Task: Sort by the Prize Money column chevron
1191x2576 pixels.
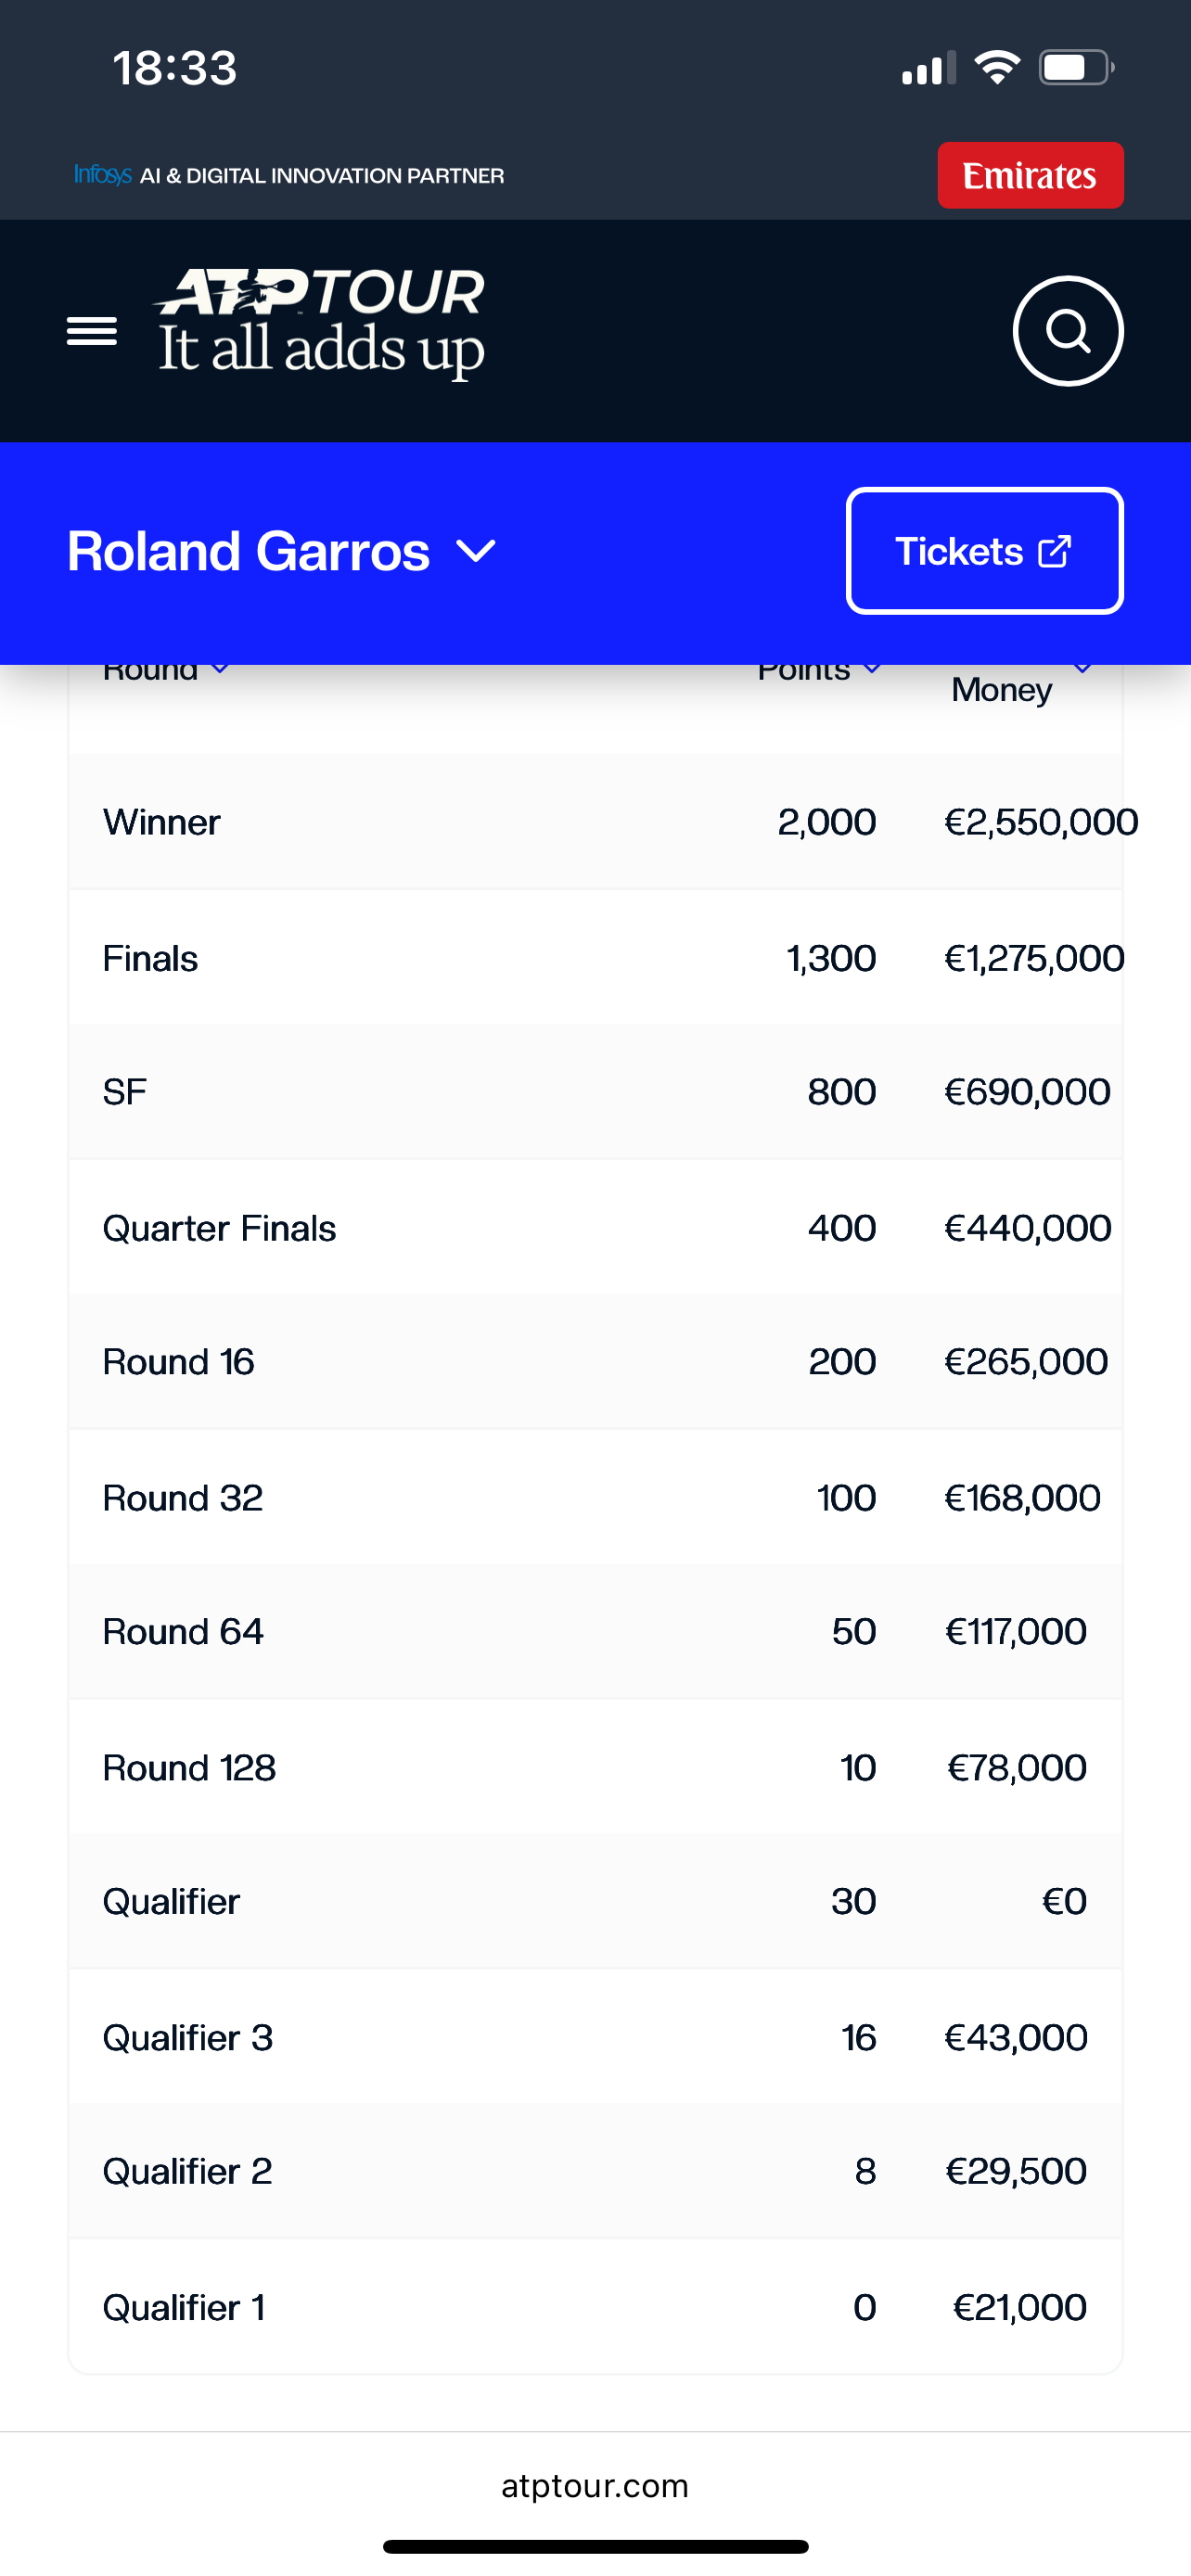Action: click(x=1082, y=668)
